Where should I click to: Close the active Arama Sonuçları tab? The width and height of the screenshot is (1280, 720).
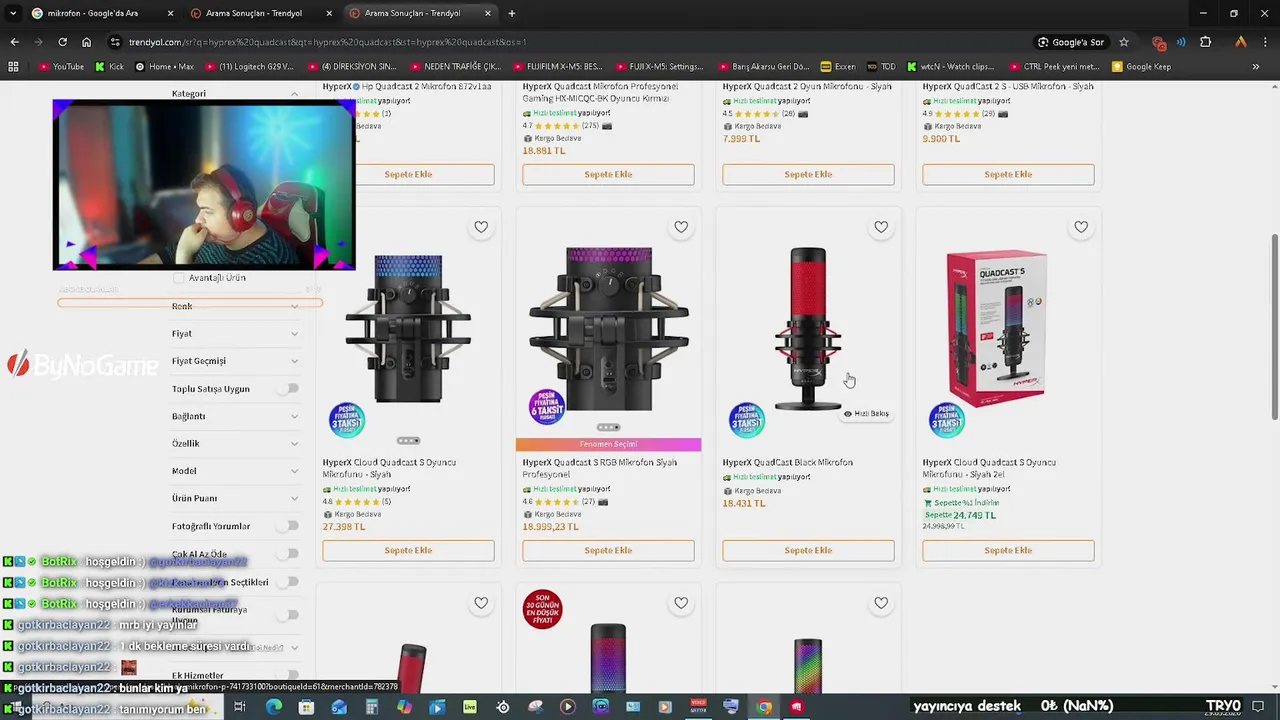click(x=488, y=13)
